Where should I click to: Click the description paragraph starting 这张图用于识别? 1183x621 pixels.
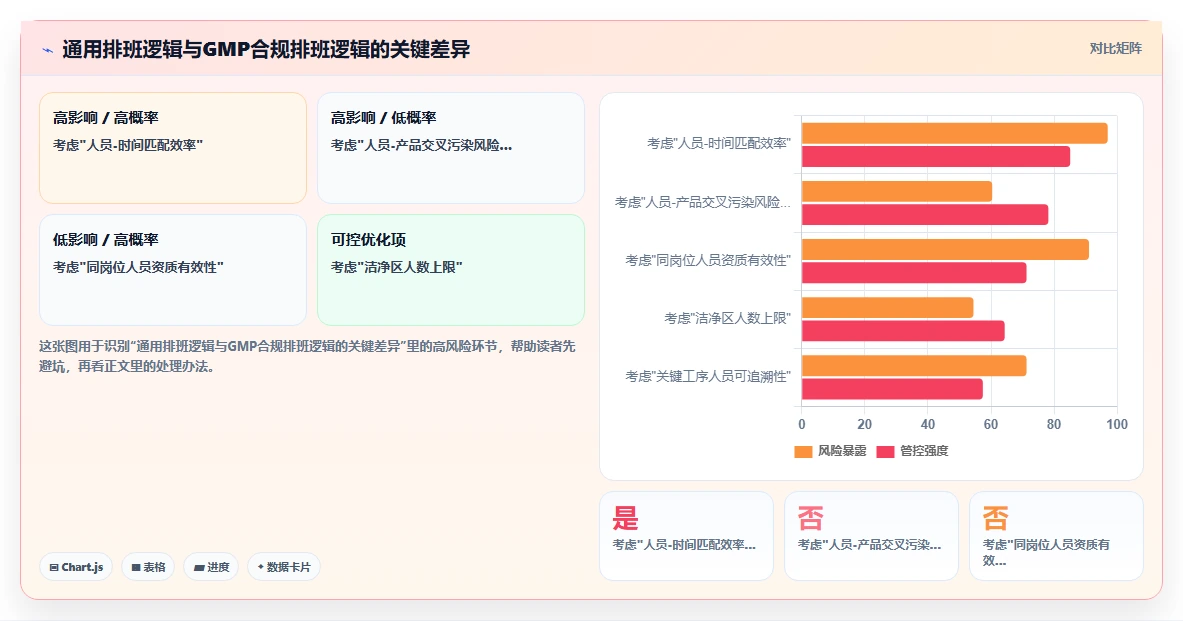[307, 356]
